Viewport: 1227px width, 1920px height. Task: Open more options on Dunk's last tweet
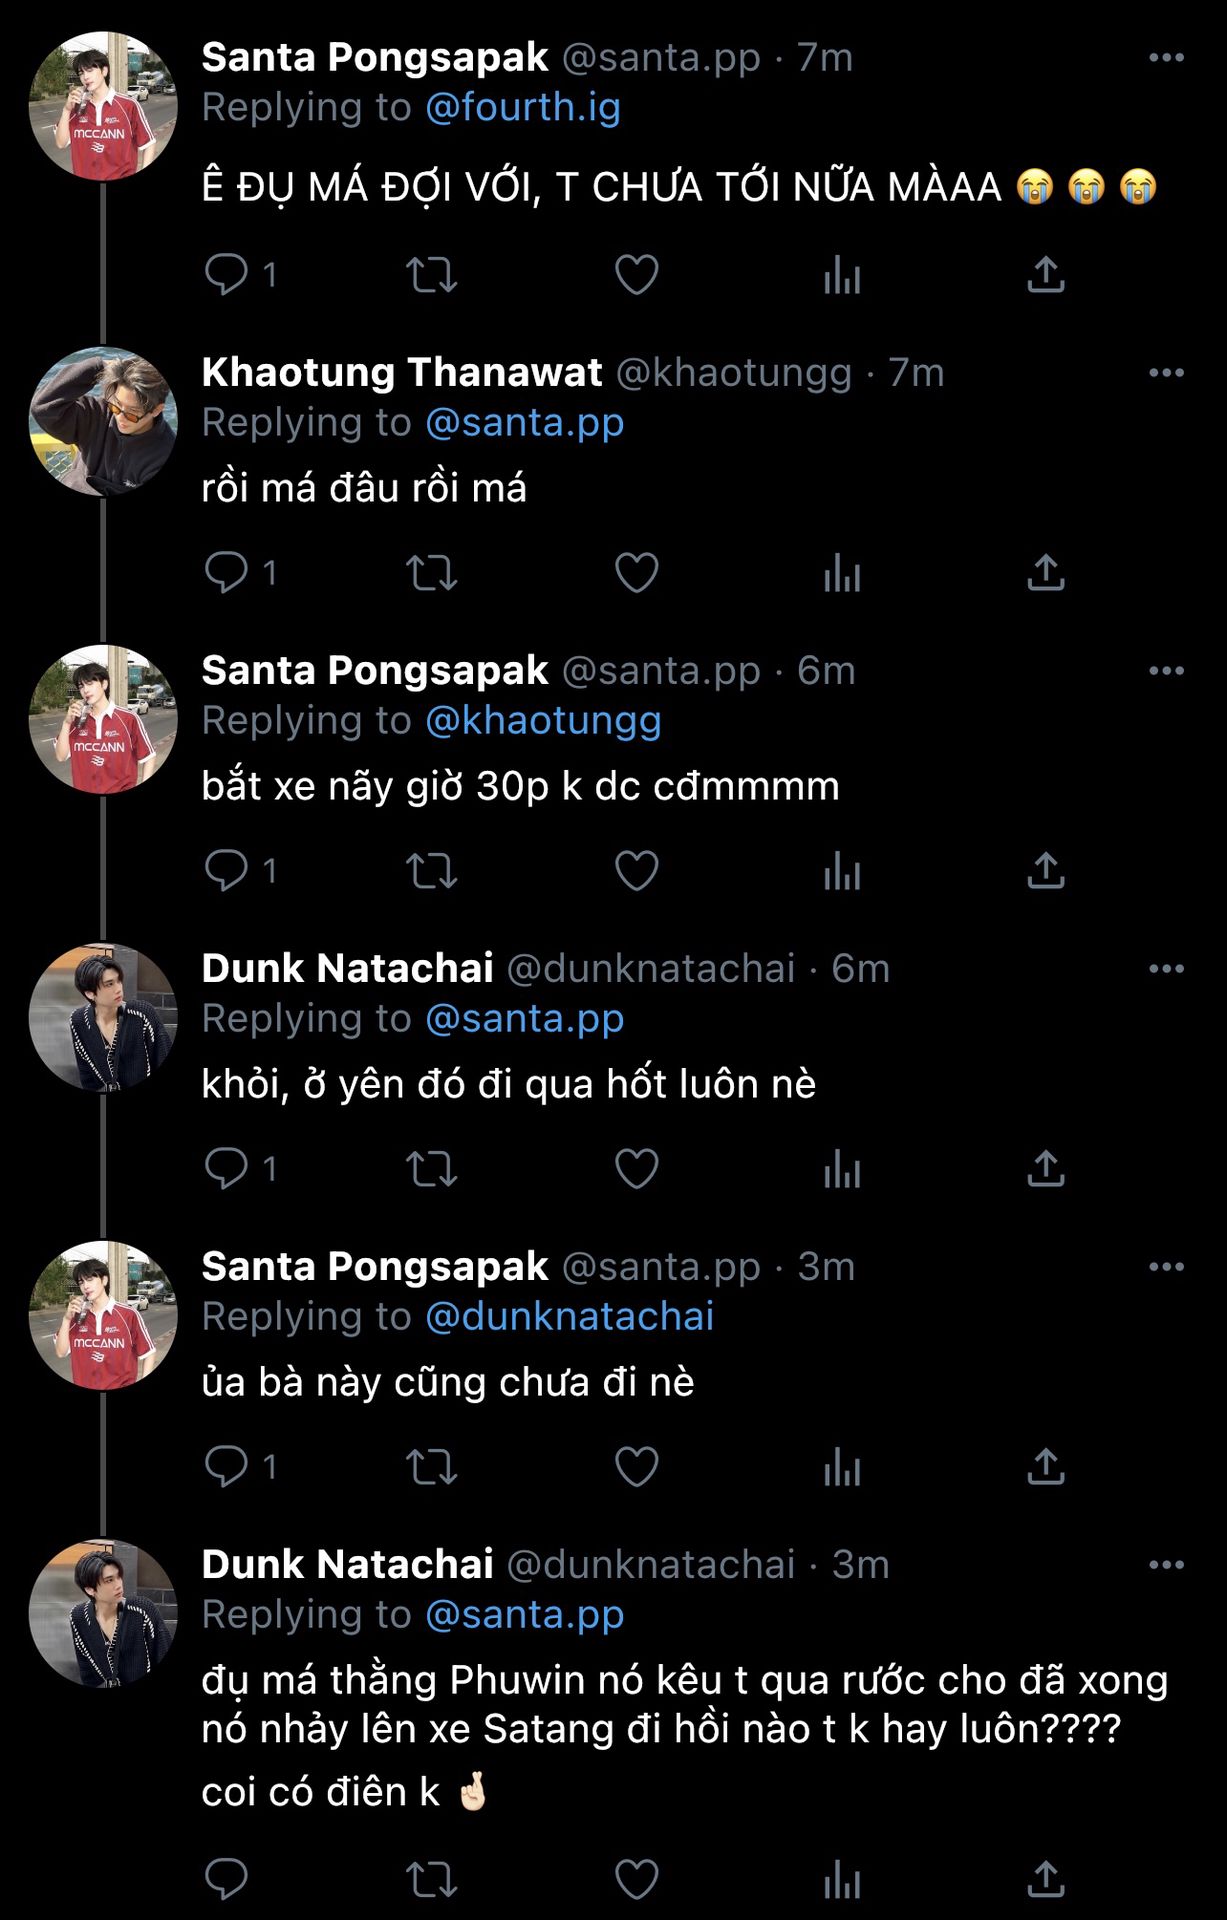click(1166, 1565)
